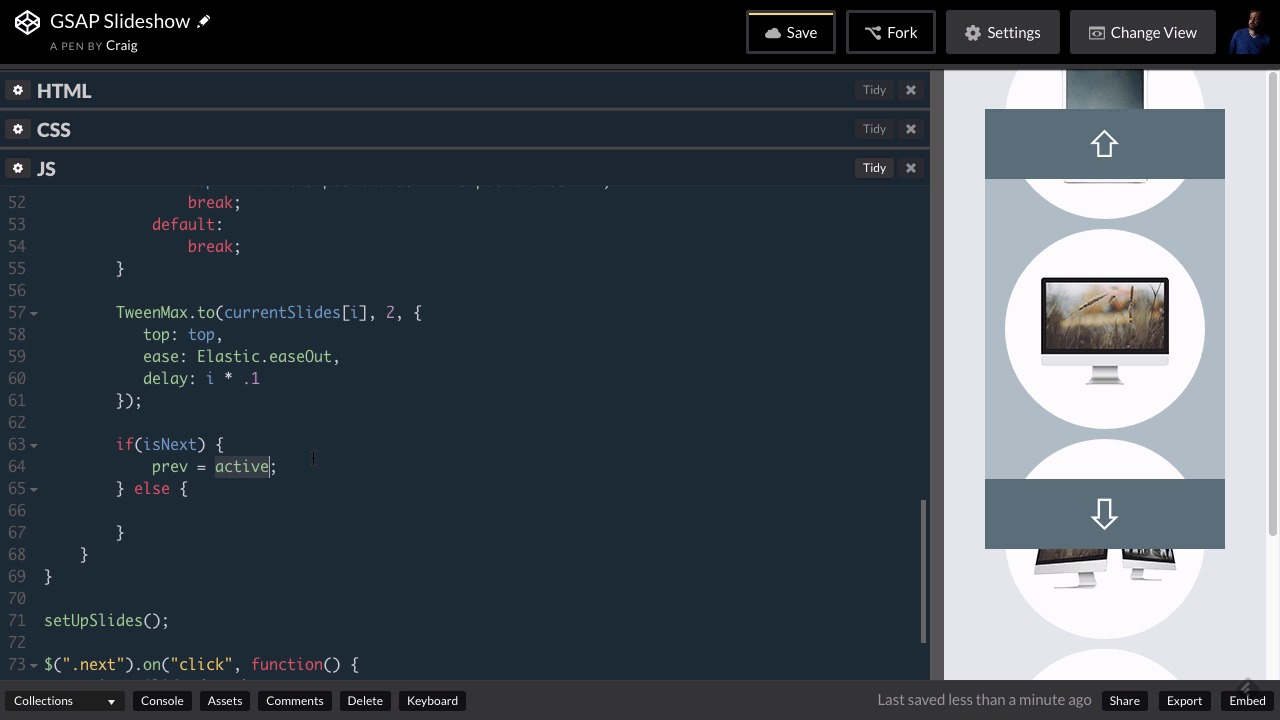Click the CodePen logo icon

pos(28,22)
